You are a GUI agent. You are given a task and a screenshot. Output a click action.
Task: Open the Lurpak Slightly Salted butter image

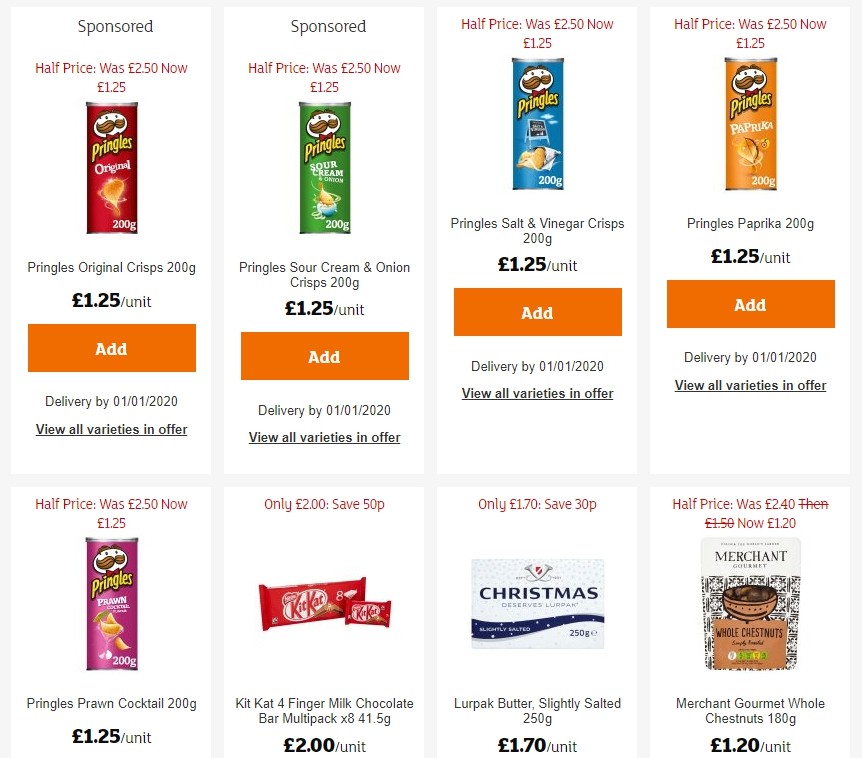coord(537,603)
